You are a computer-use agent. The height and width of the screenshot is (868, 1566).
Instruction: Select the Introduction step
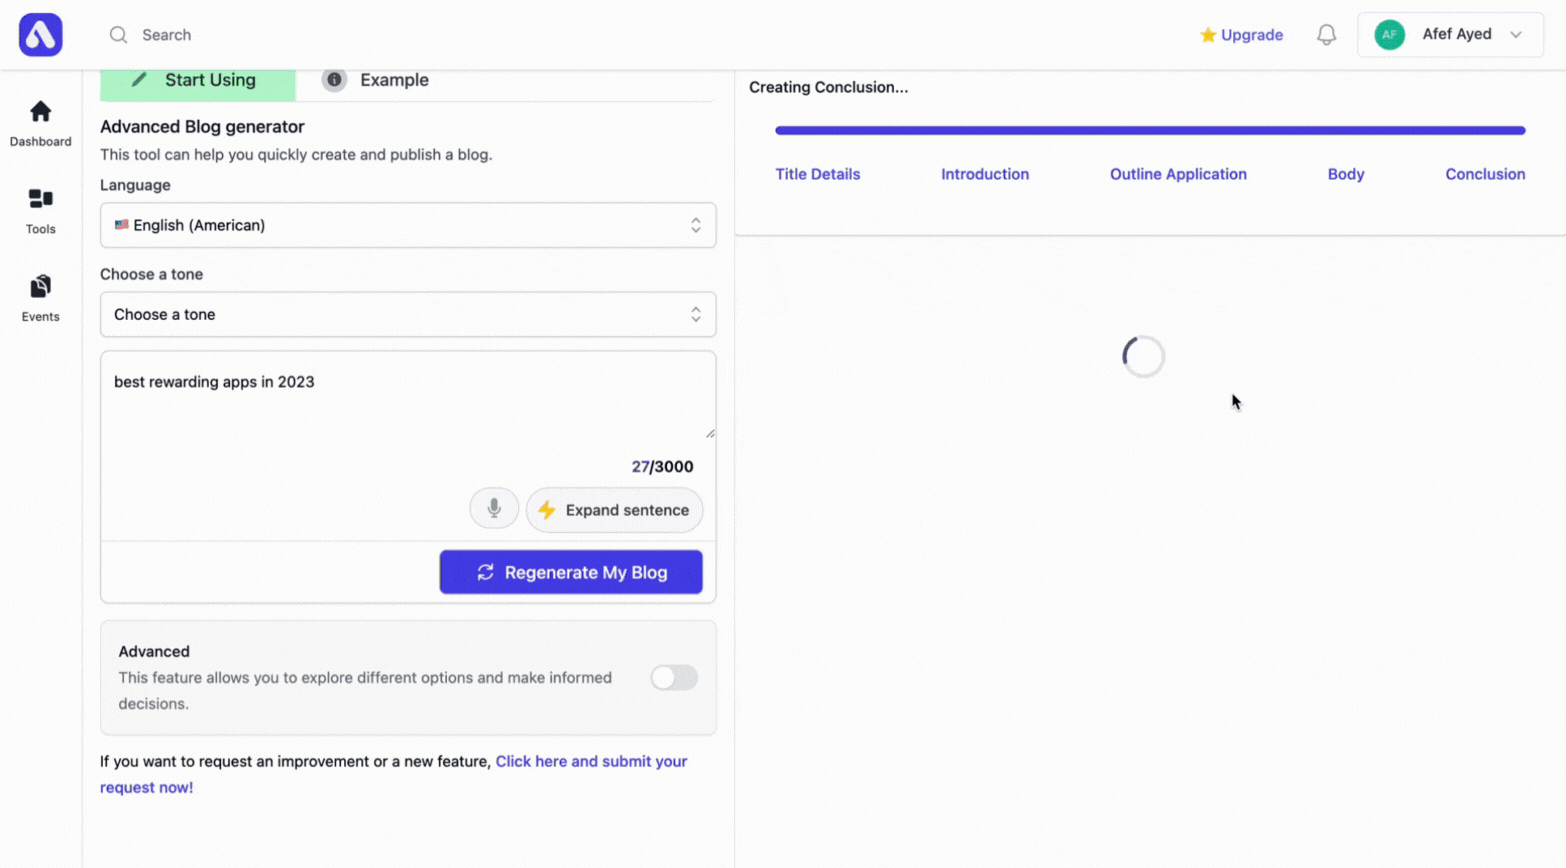click(984, 174)
